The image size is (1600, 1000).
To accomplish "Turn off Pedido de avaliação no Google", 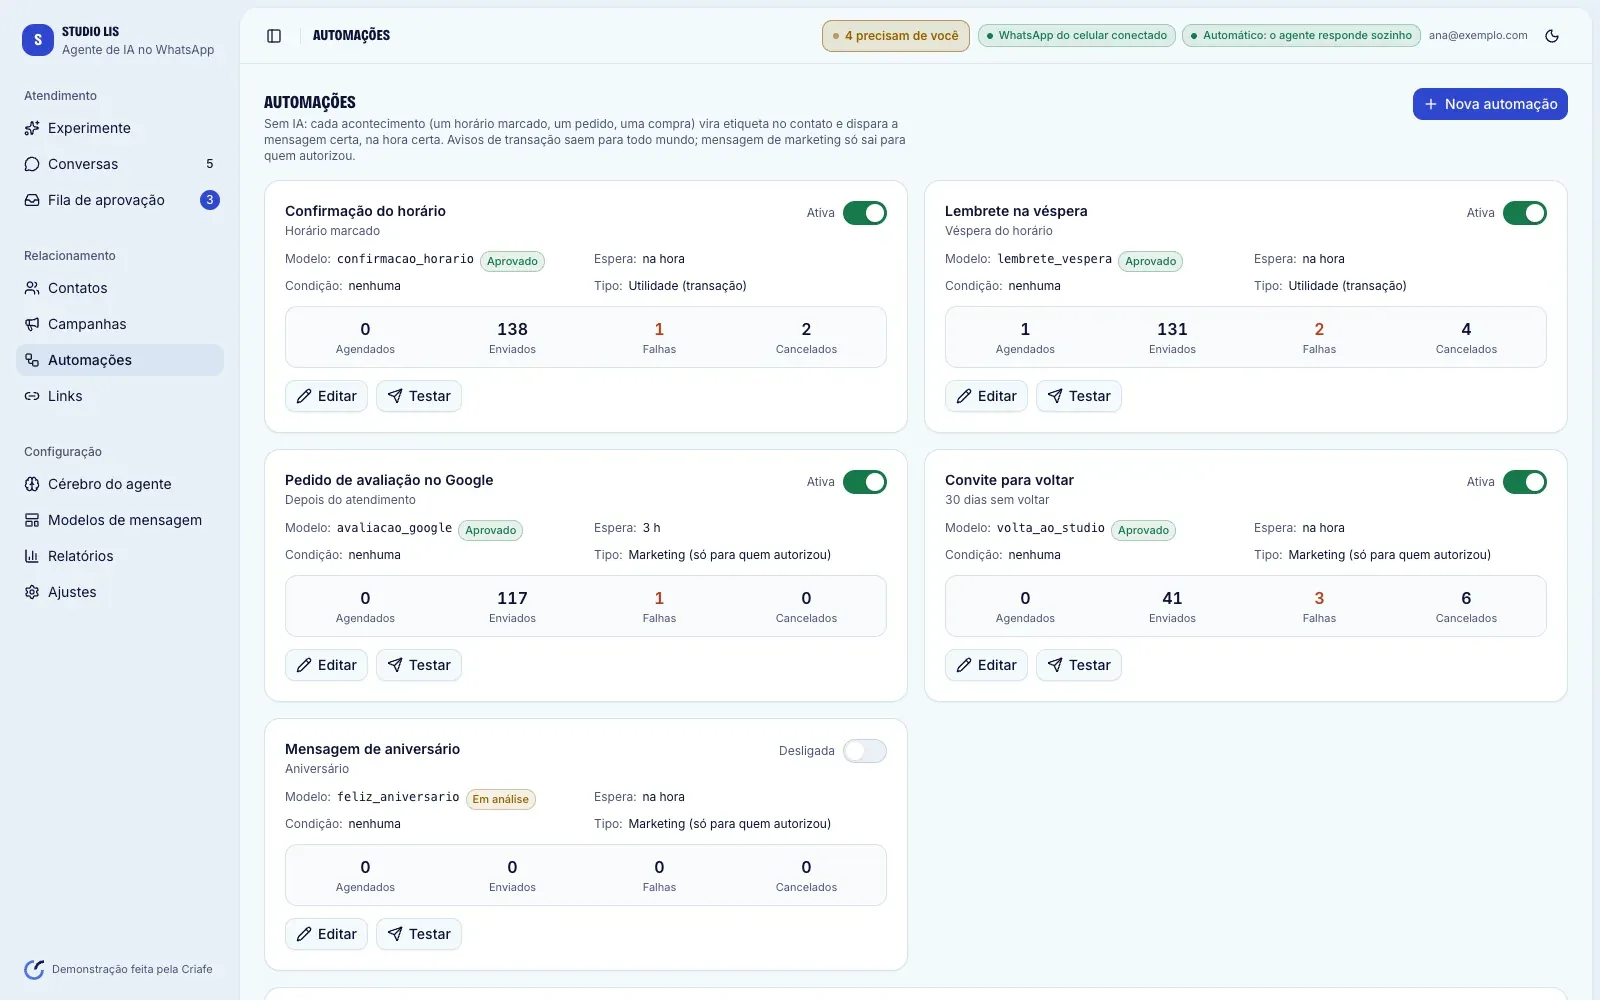I will click(x=865, y=482).
